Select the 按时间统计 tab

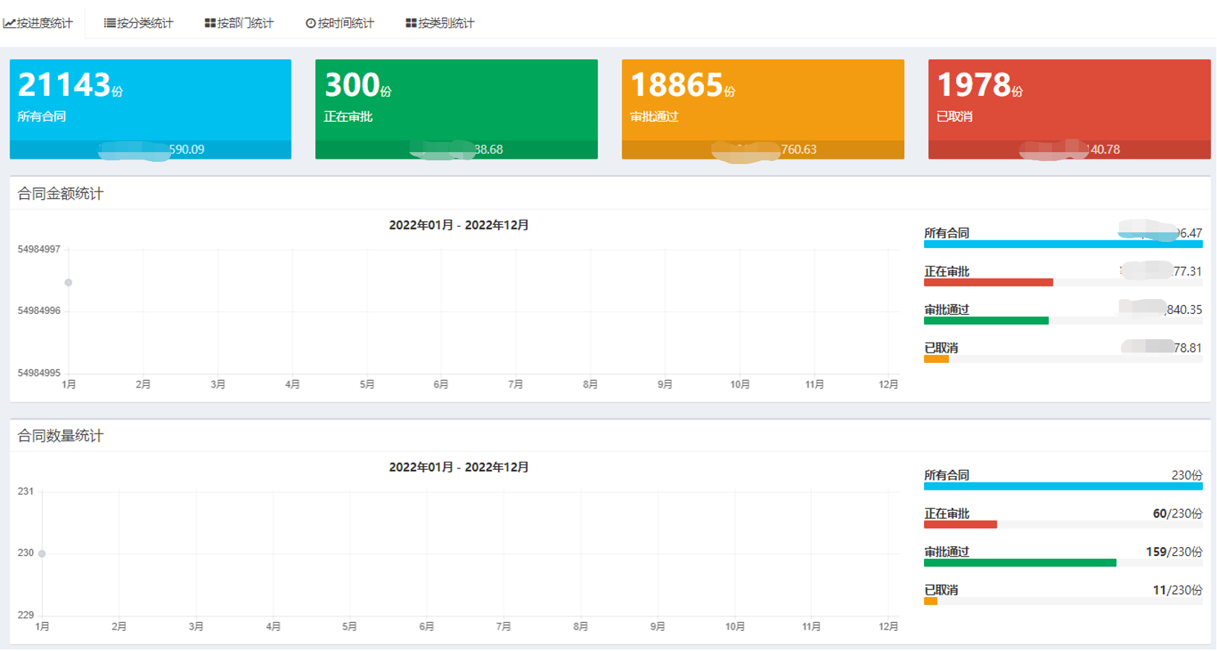(345, 23)
